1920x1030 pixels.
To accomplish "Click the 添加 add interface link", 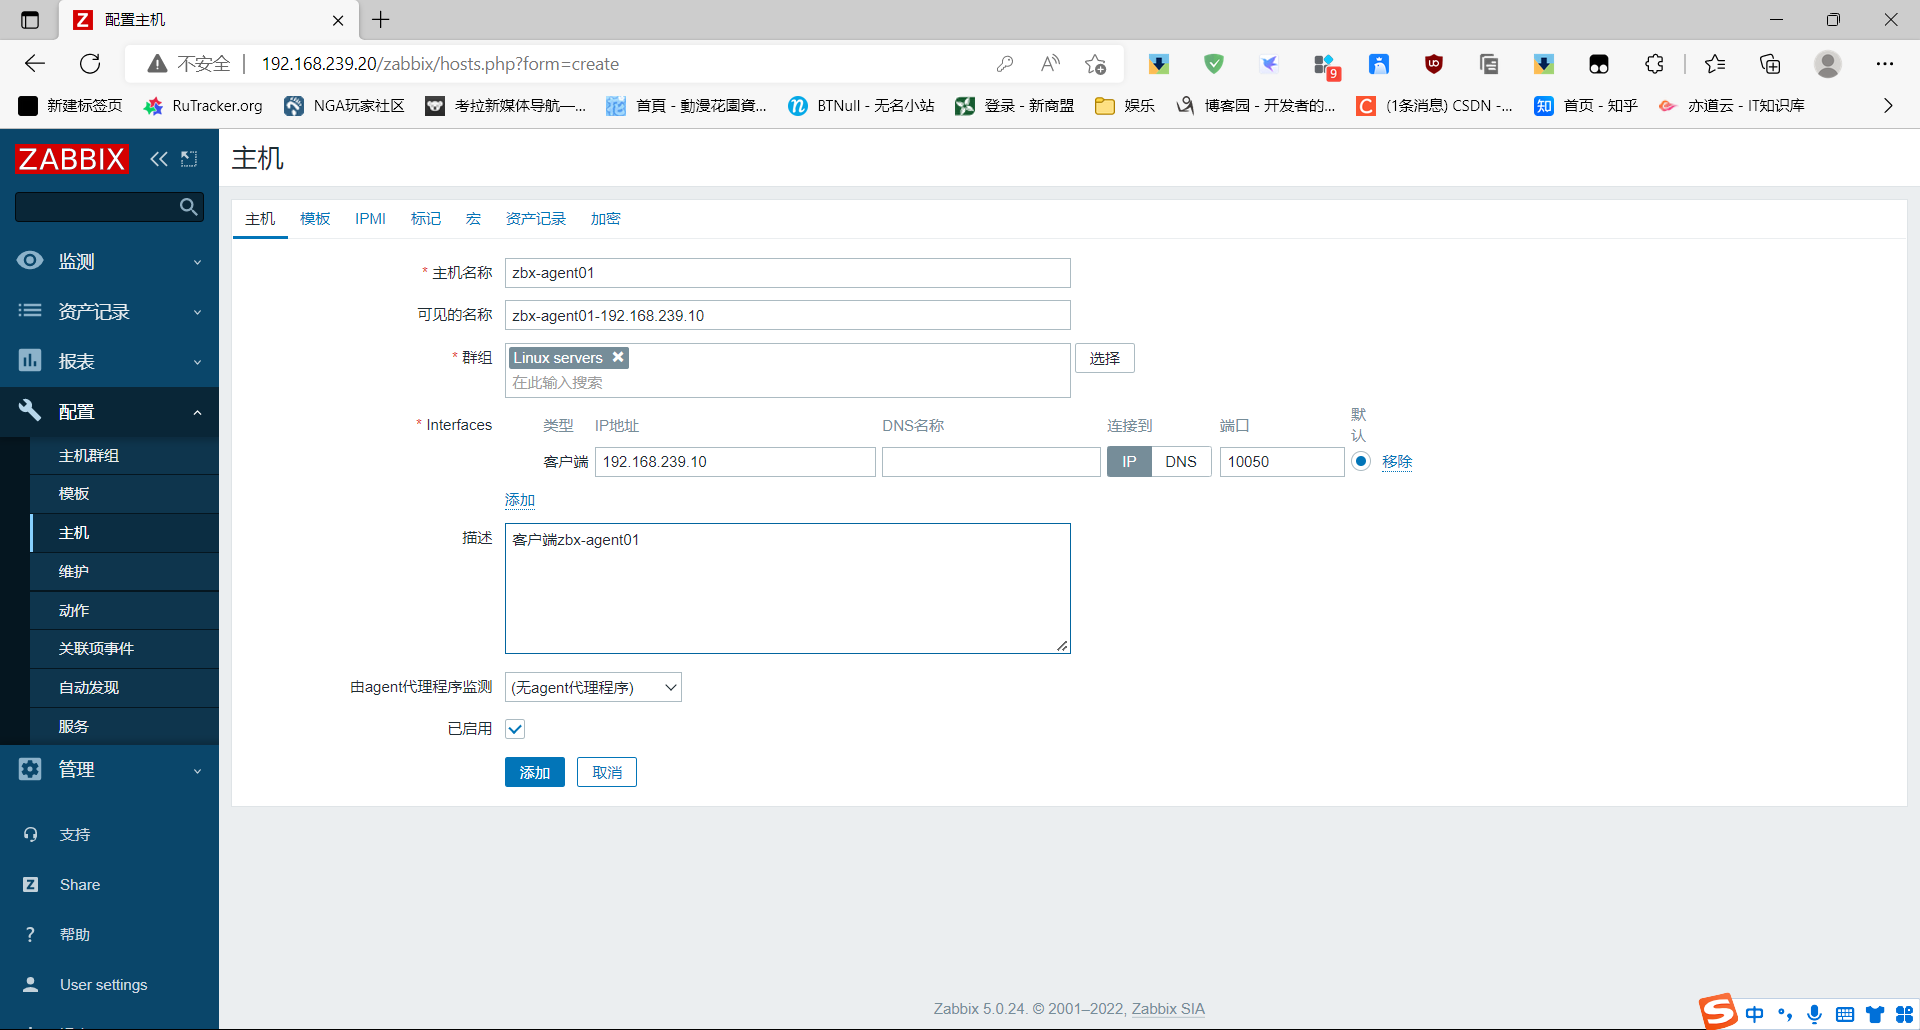I will 520,499.
